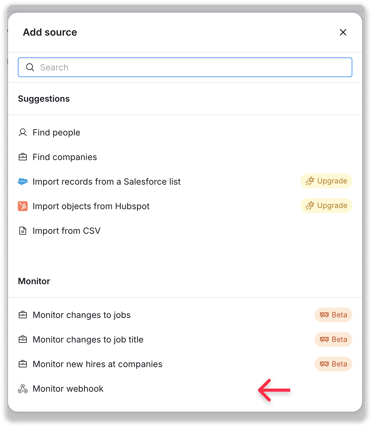The width and height of the screenshot is (372, 427).
Task: Close the Add source dialog
Action: coord(343,32)
